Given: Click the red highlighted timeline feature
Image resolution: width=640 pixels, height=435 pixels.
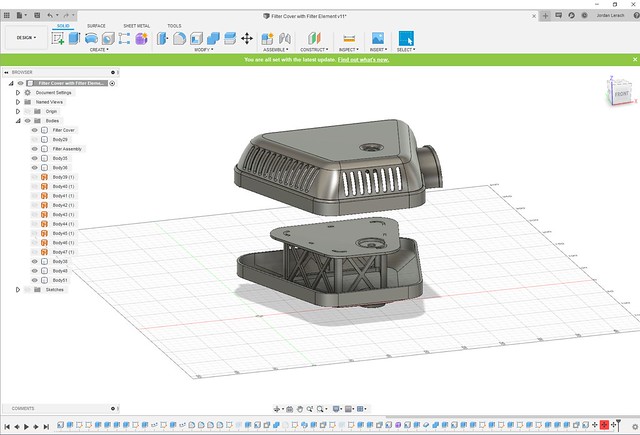Looking at the screenshot, I should (x=604, y=425).
